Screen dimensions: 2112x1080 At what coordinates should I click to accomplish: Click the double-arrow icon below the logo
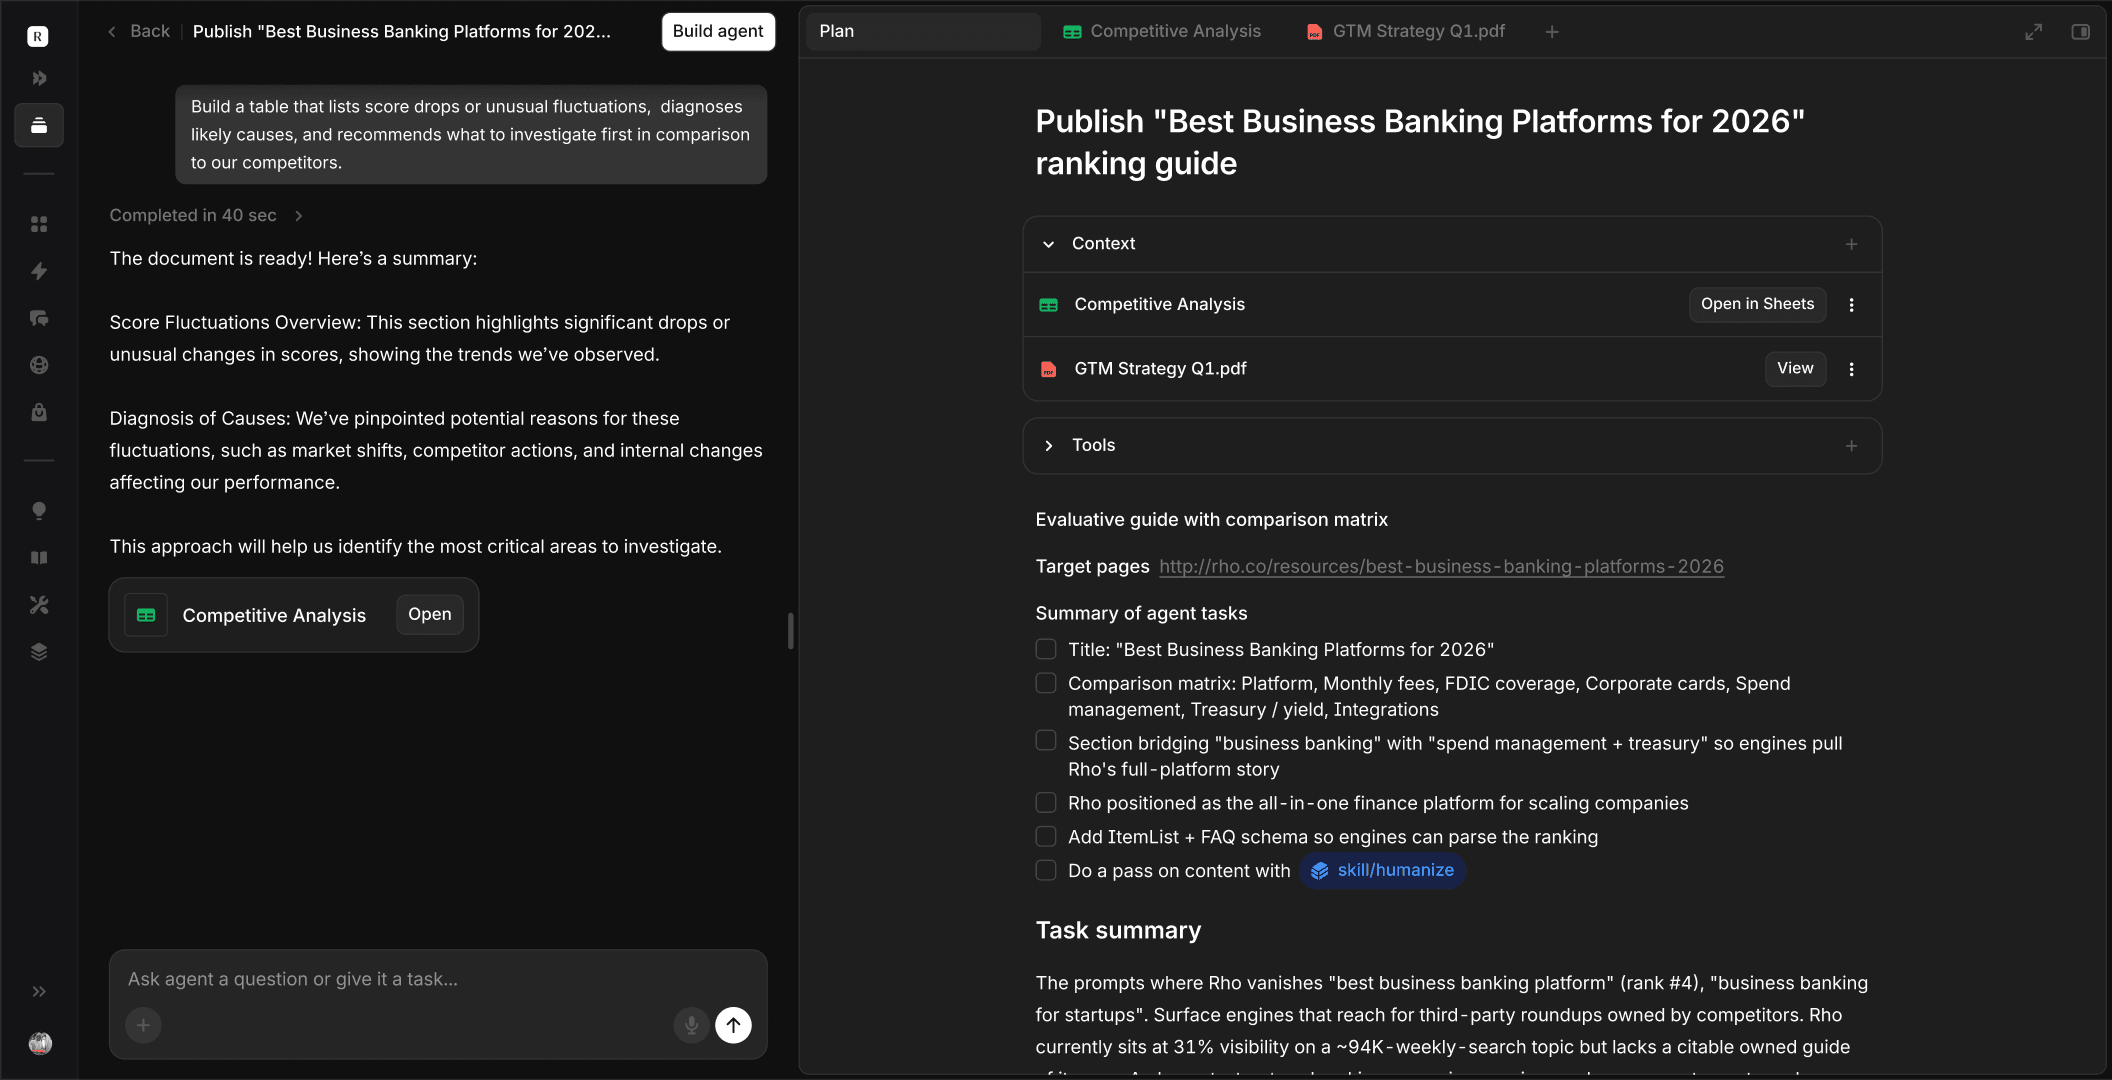coord(39,78)
